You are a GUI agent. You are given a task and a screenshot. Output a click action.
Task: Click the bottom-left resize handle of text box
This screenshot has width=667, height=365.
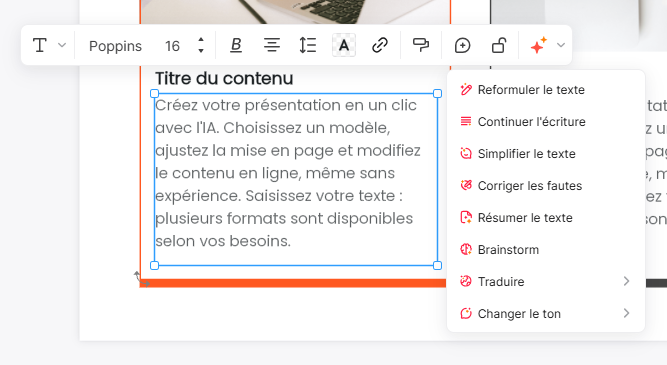pyautogui.click(x=154, y=265)
